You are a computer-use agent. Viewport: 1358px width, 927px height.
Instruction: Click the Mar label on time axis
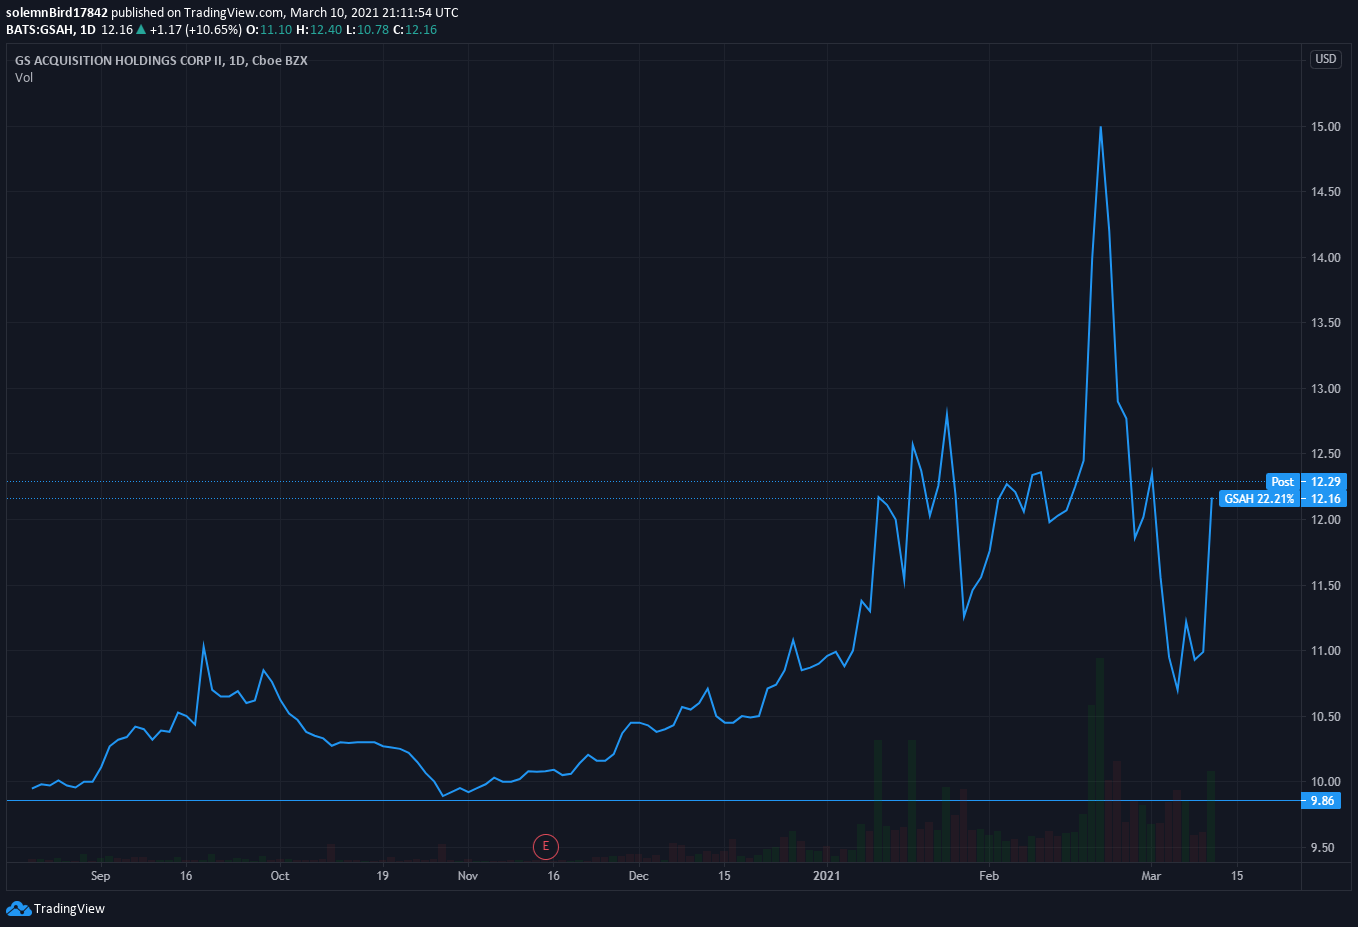[x=1151, y=876]
